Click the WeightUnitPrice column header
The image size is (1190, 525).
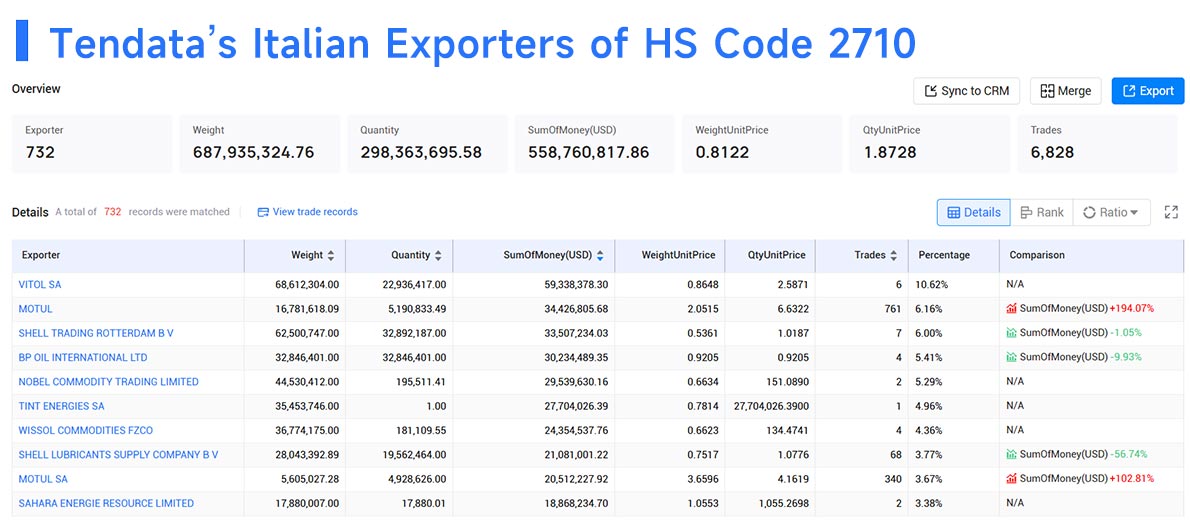[x=670, y=256]
